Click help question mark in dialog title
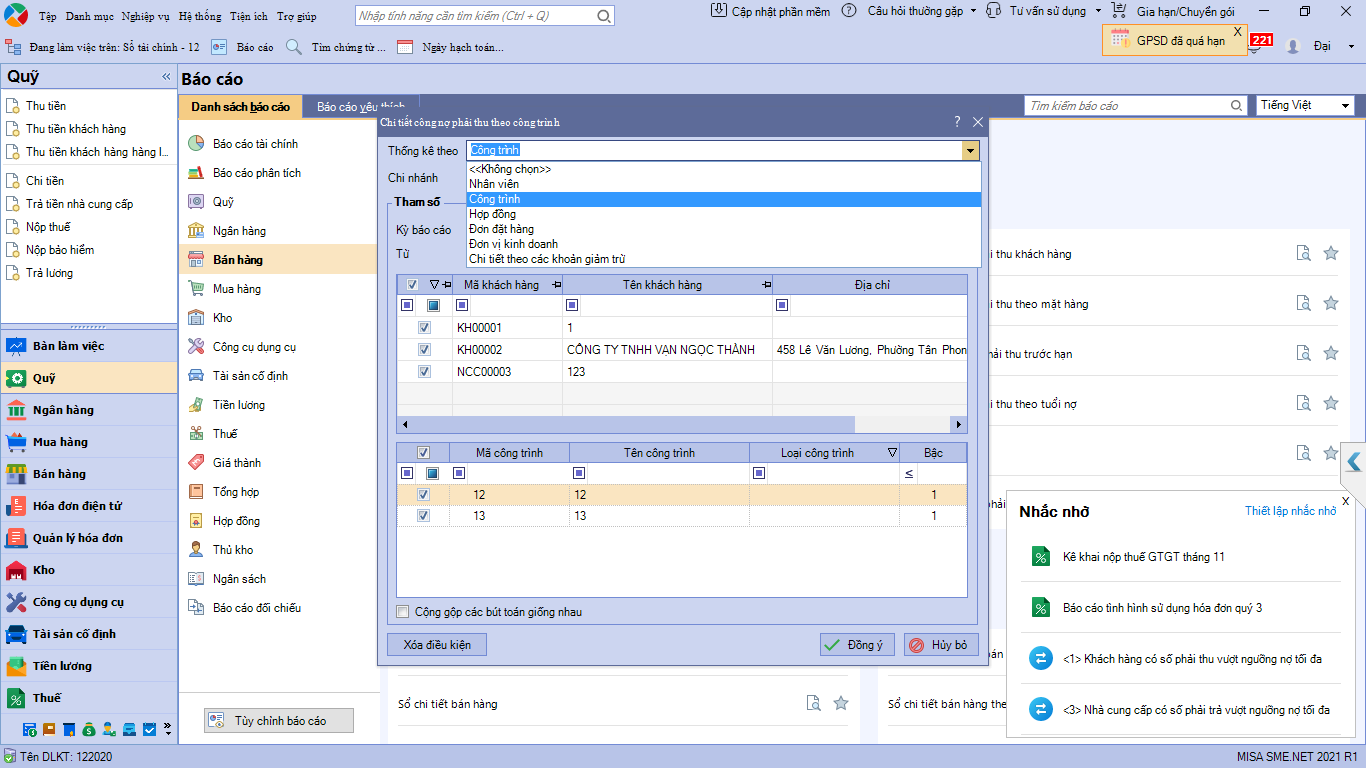Screen dimensions: 1366x768 tap(957, 122)
